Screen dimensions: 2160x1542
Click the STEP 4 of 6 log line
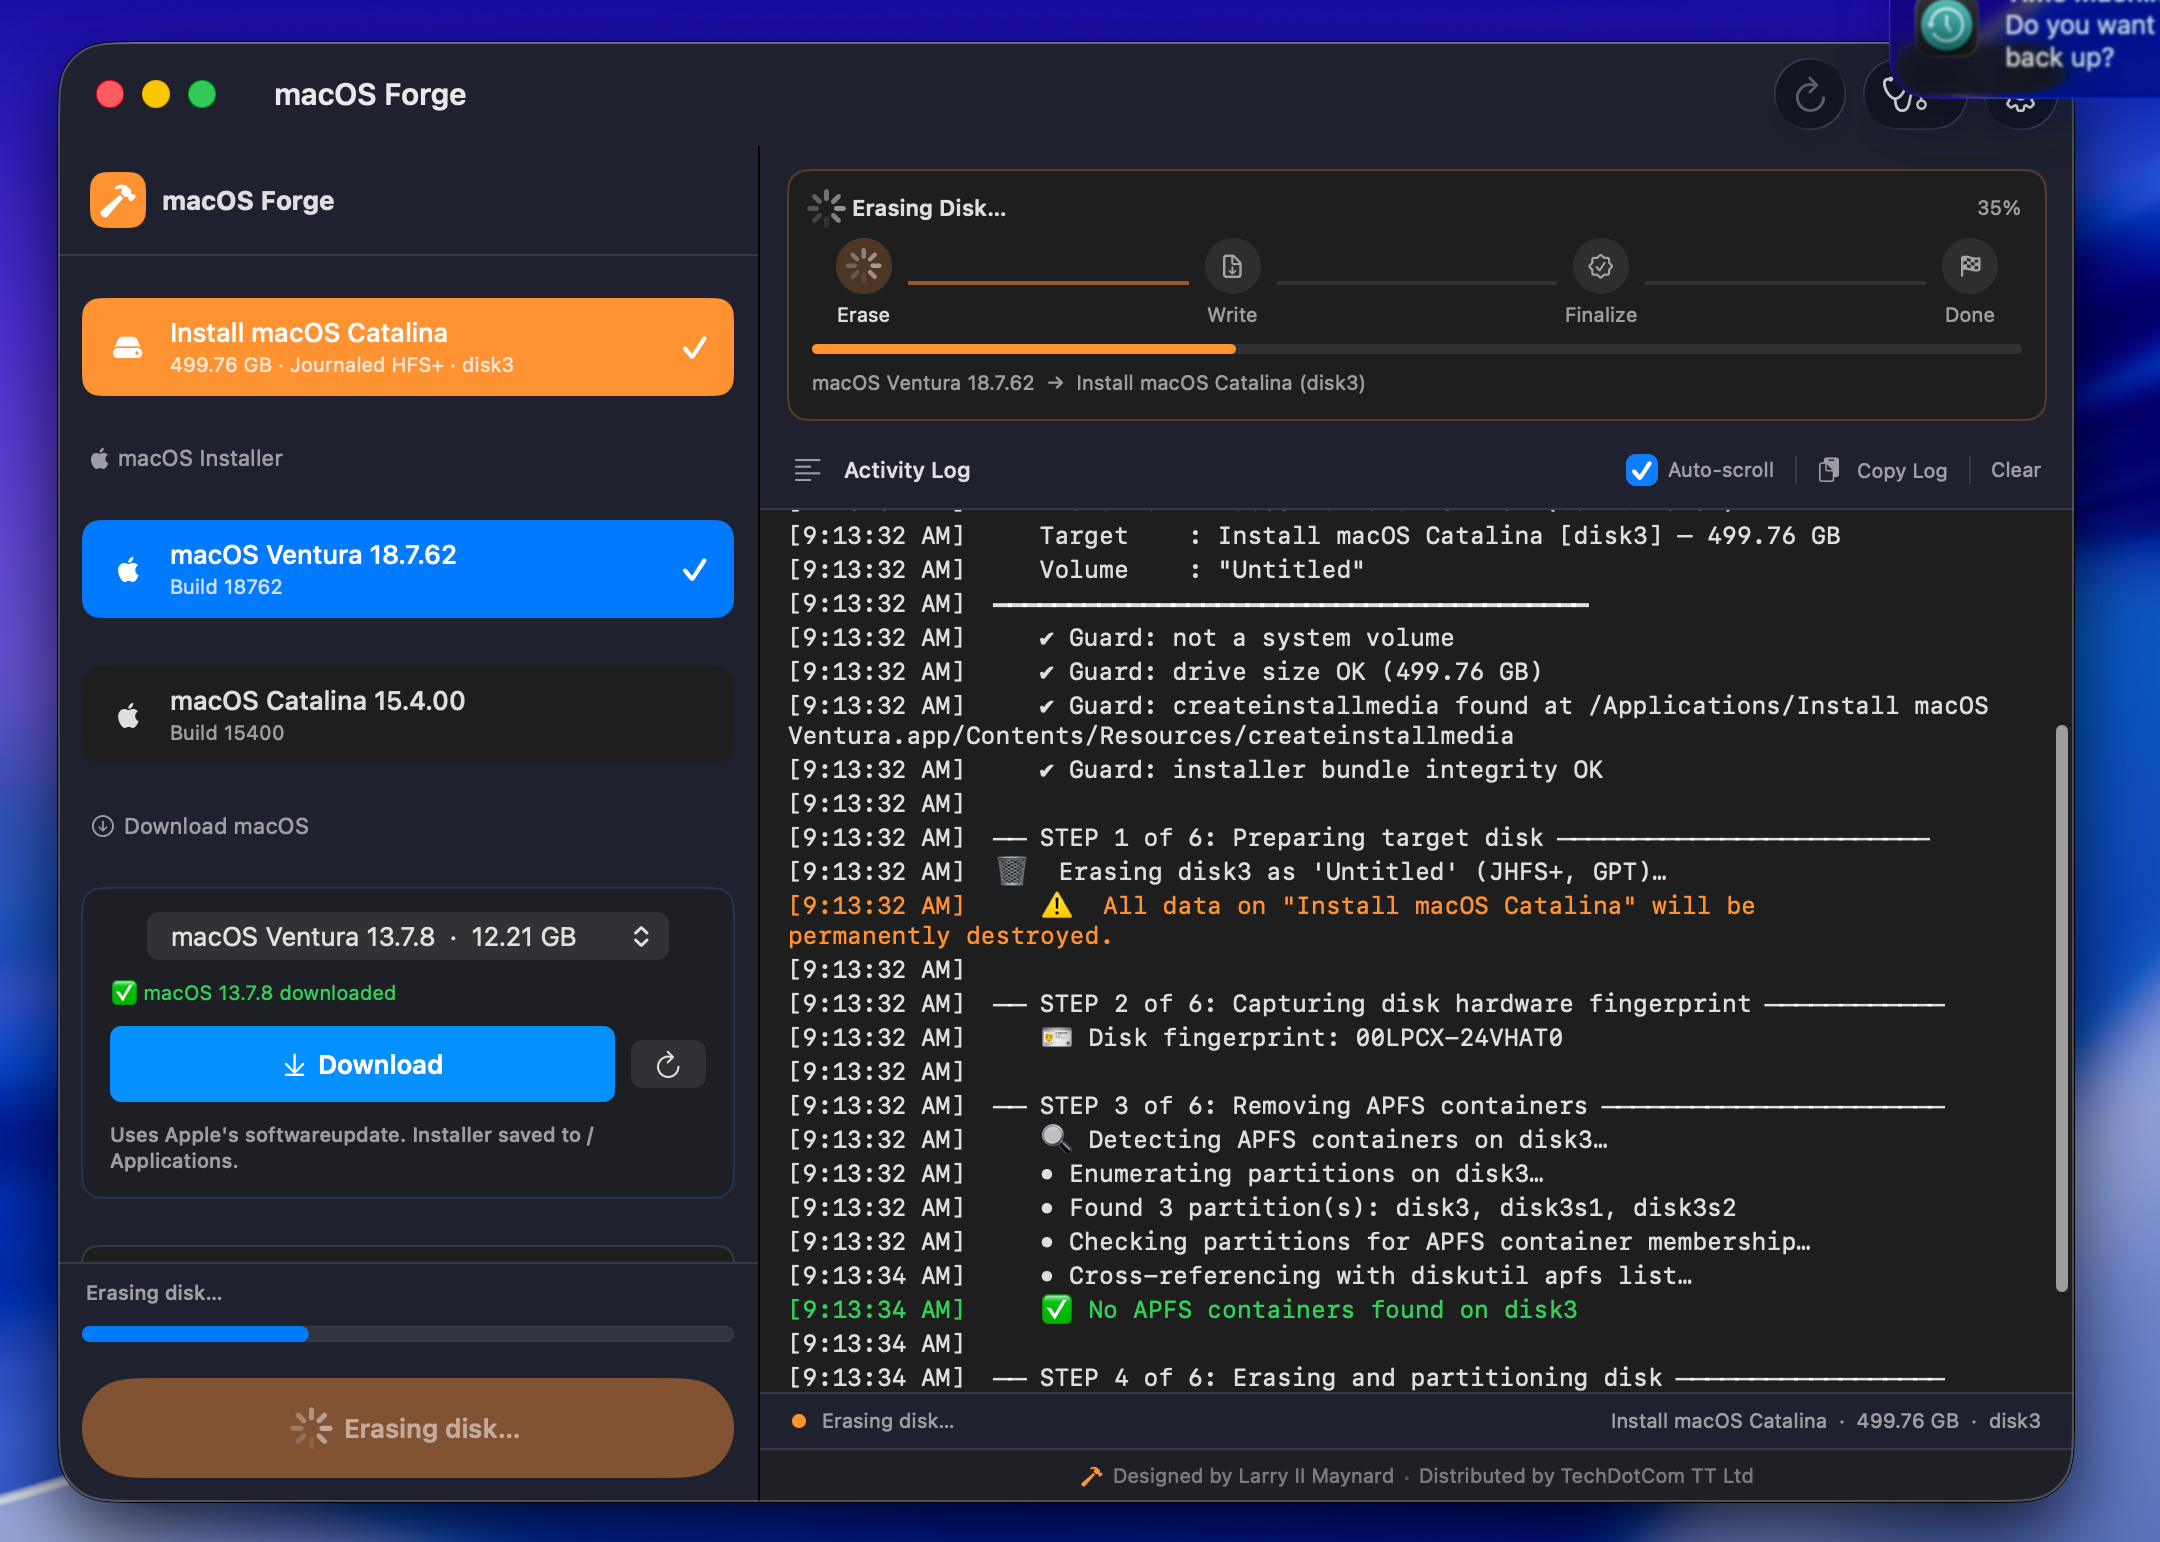(1366, 1378)
